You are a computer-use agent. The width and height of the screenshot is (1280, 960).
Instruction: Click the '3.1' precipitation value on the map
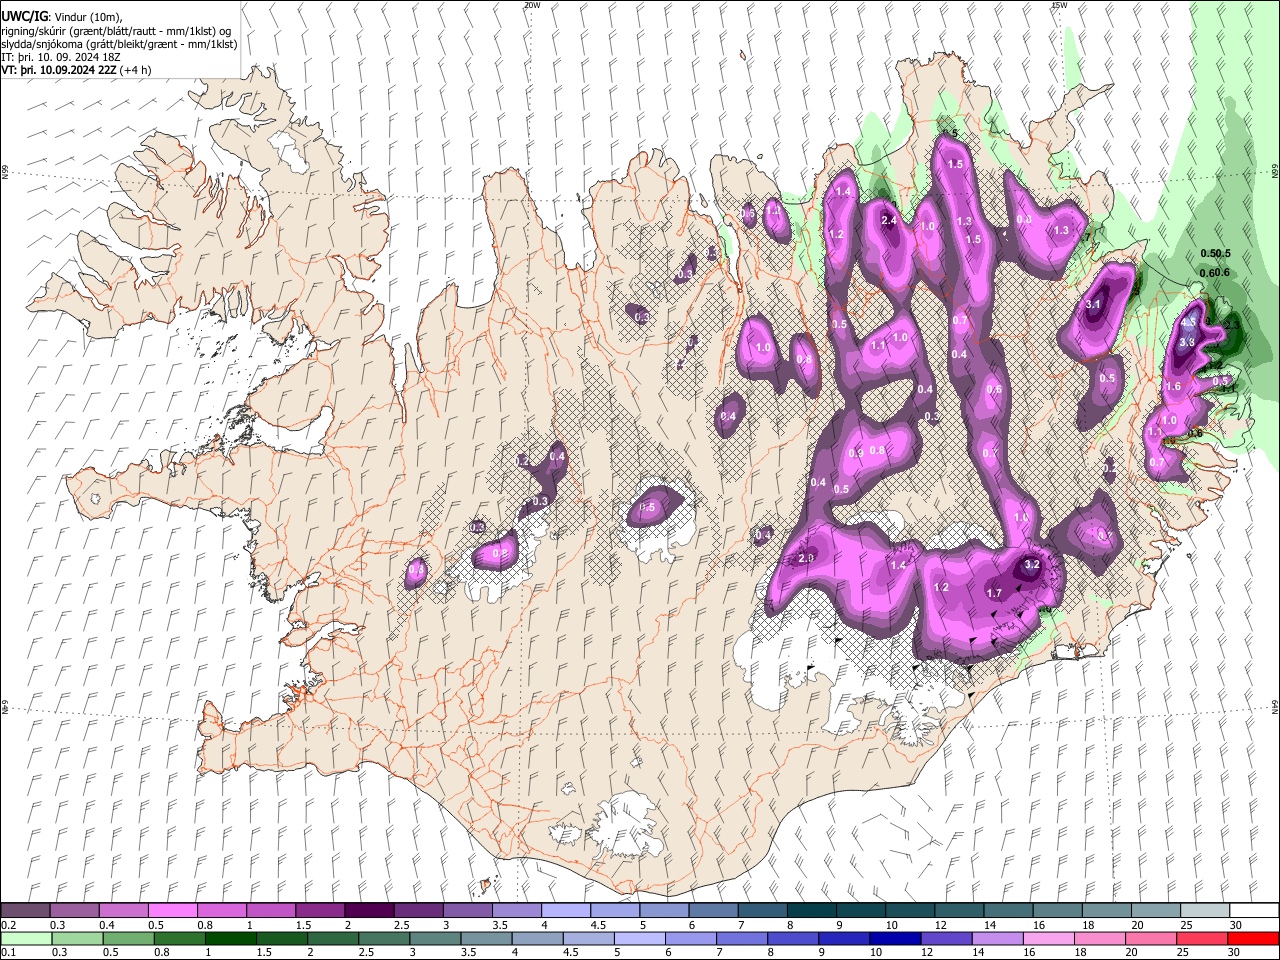click(x=1093, y=304)
